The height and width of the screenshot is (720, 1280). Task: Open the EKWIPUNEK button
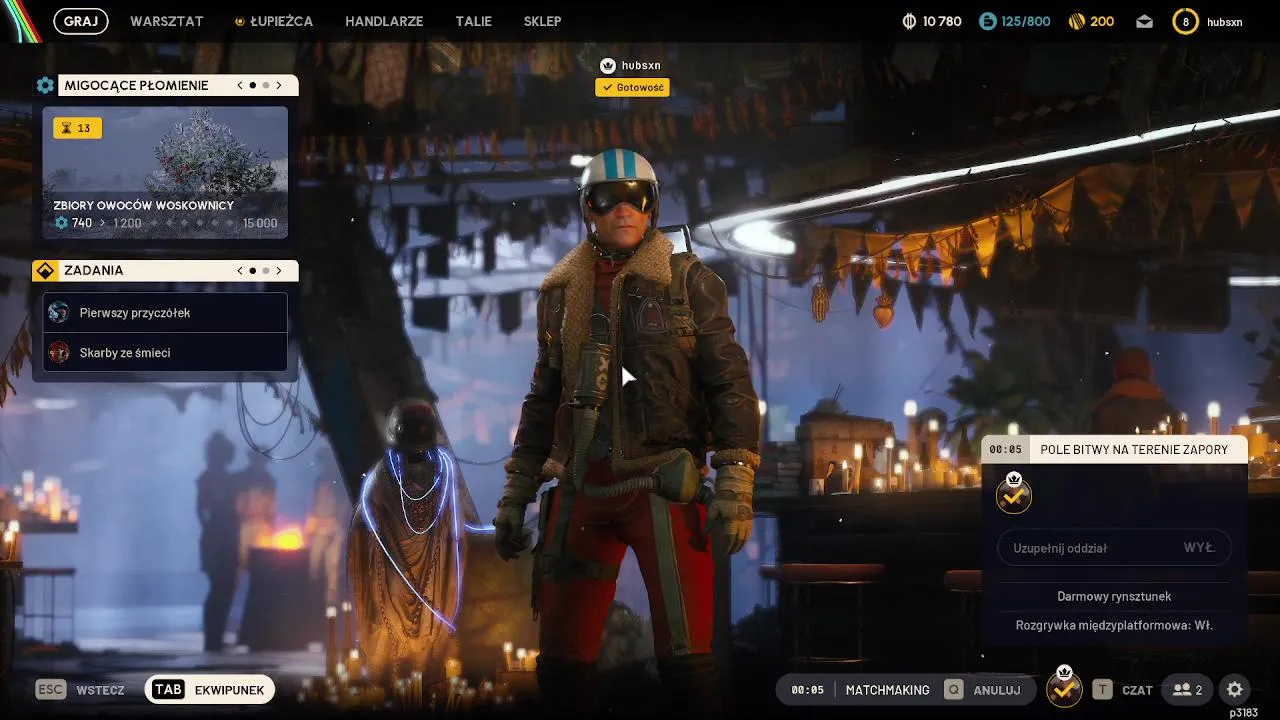210,690
